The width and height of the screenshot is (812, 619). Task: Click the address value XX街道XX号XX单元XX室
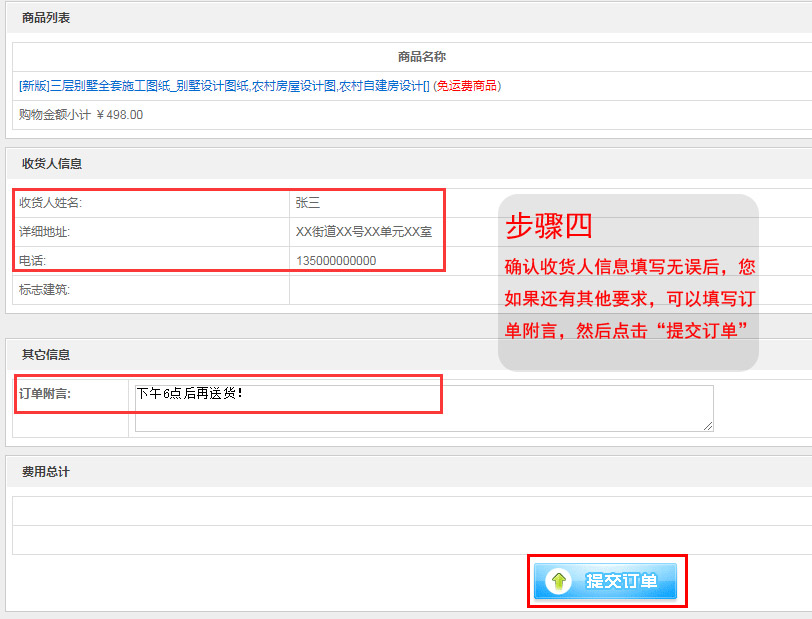364,232
